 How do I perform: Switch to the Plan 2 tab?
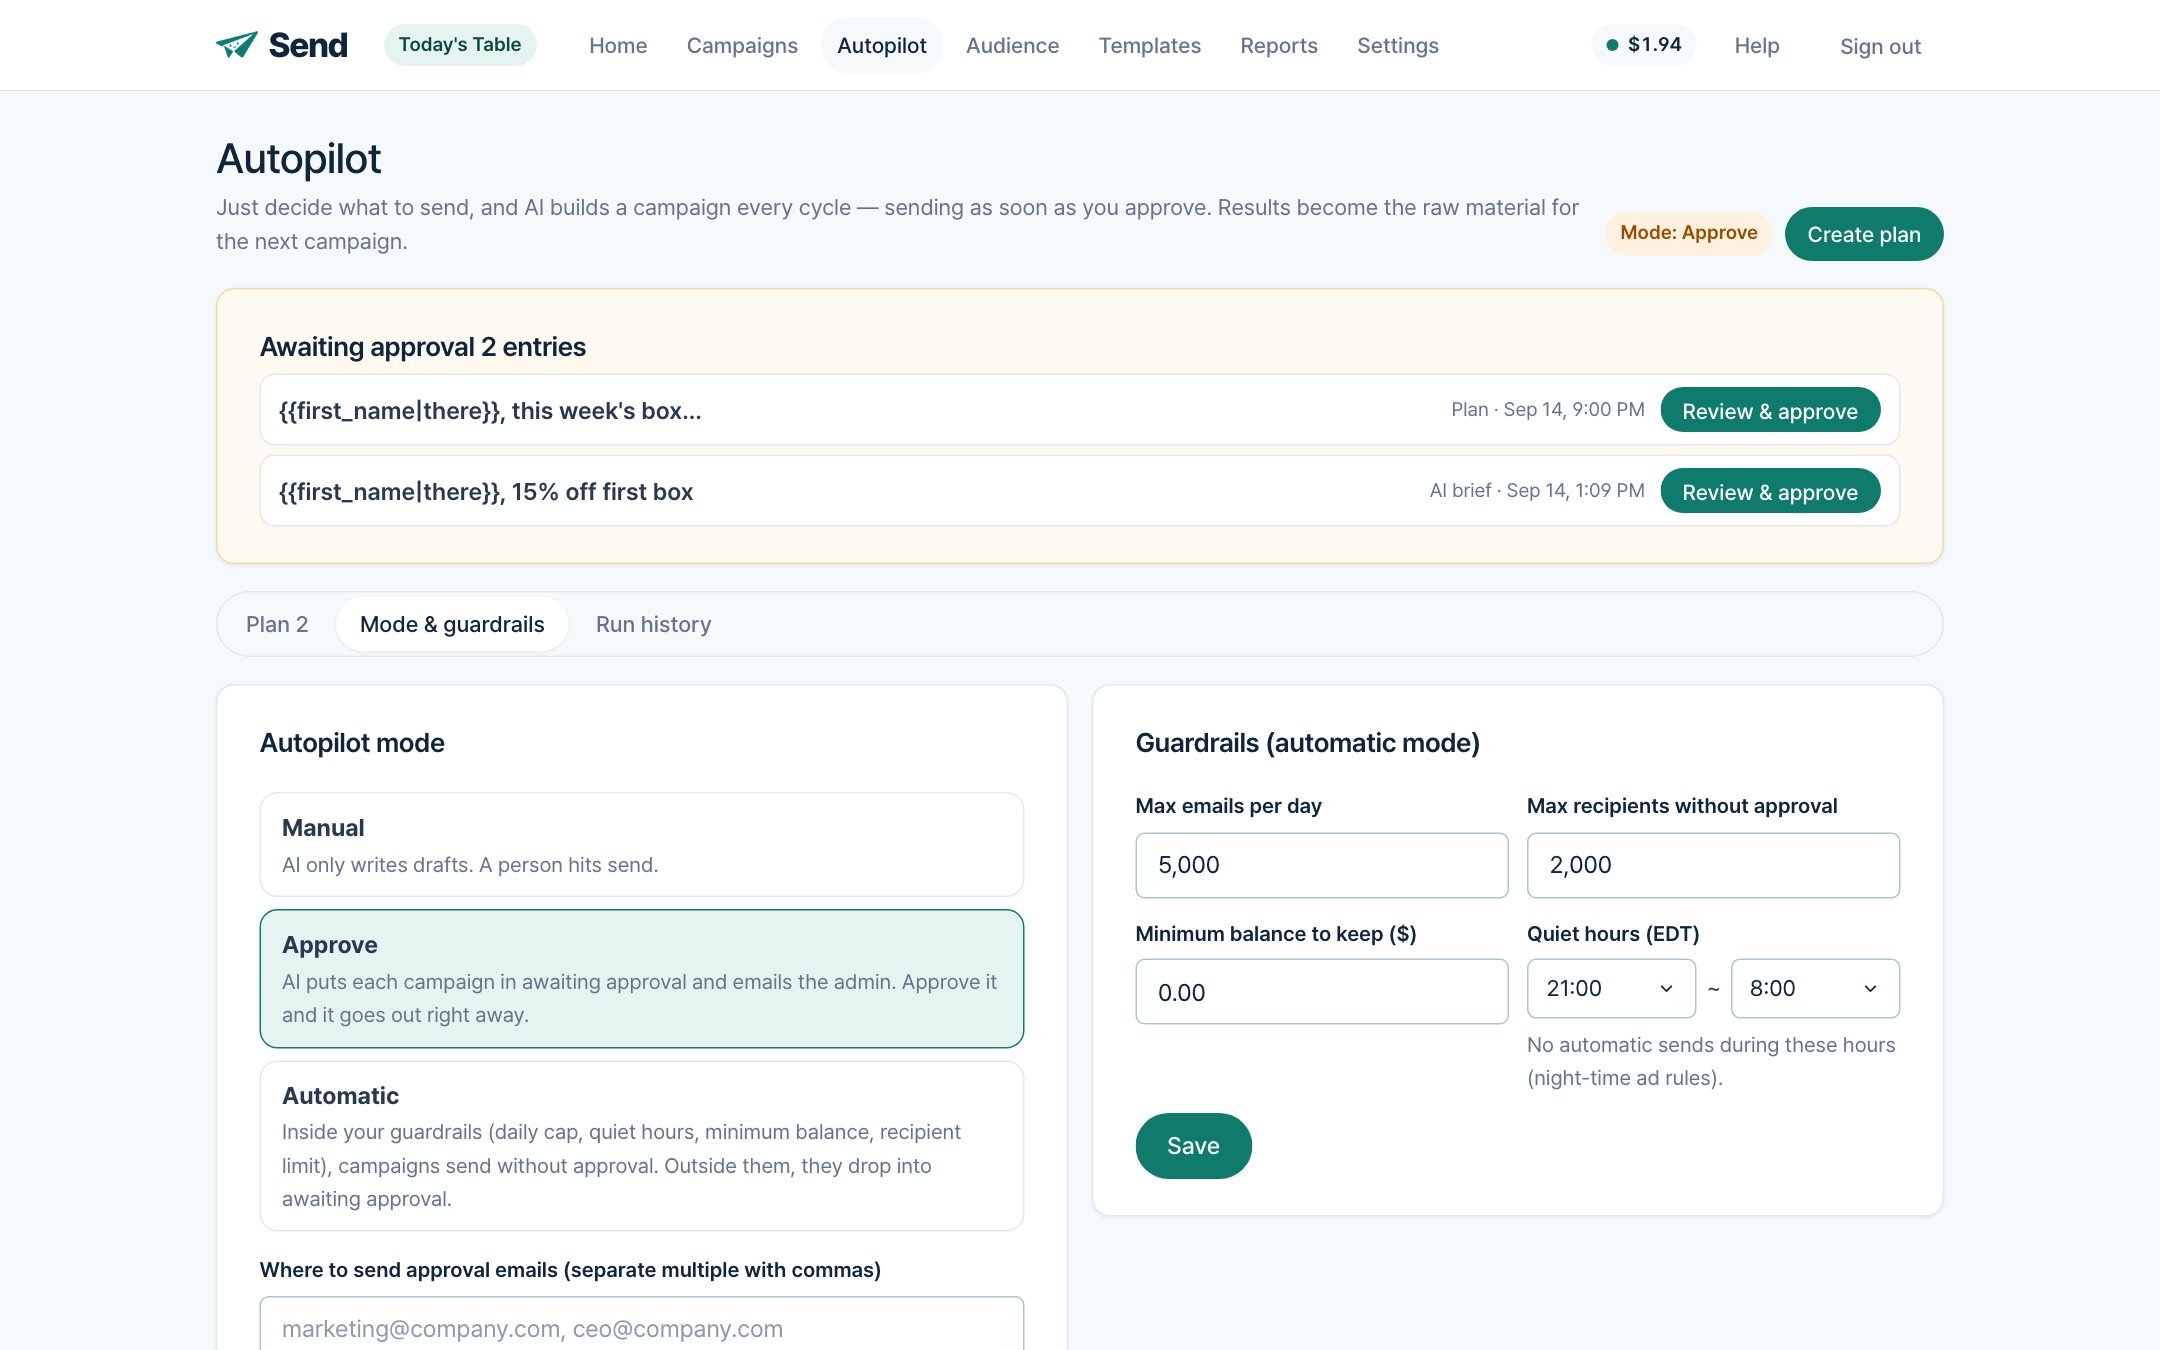click(x=277, y=624)
